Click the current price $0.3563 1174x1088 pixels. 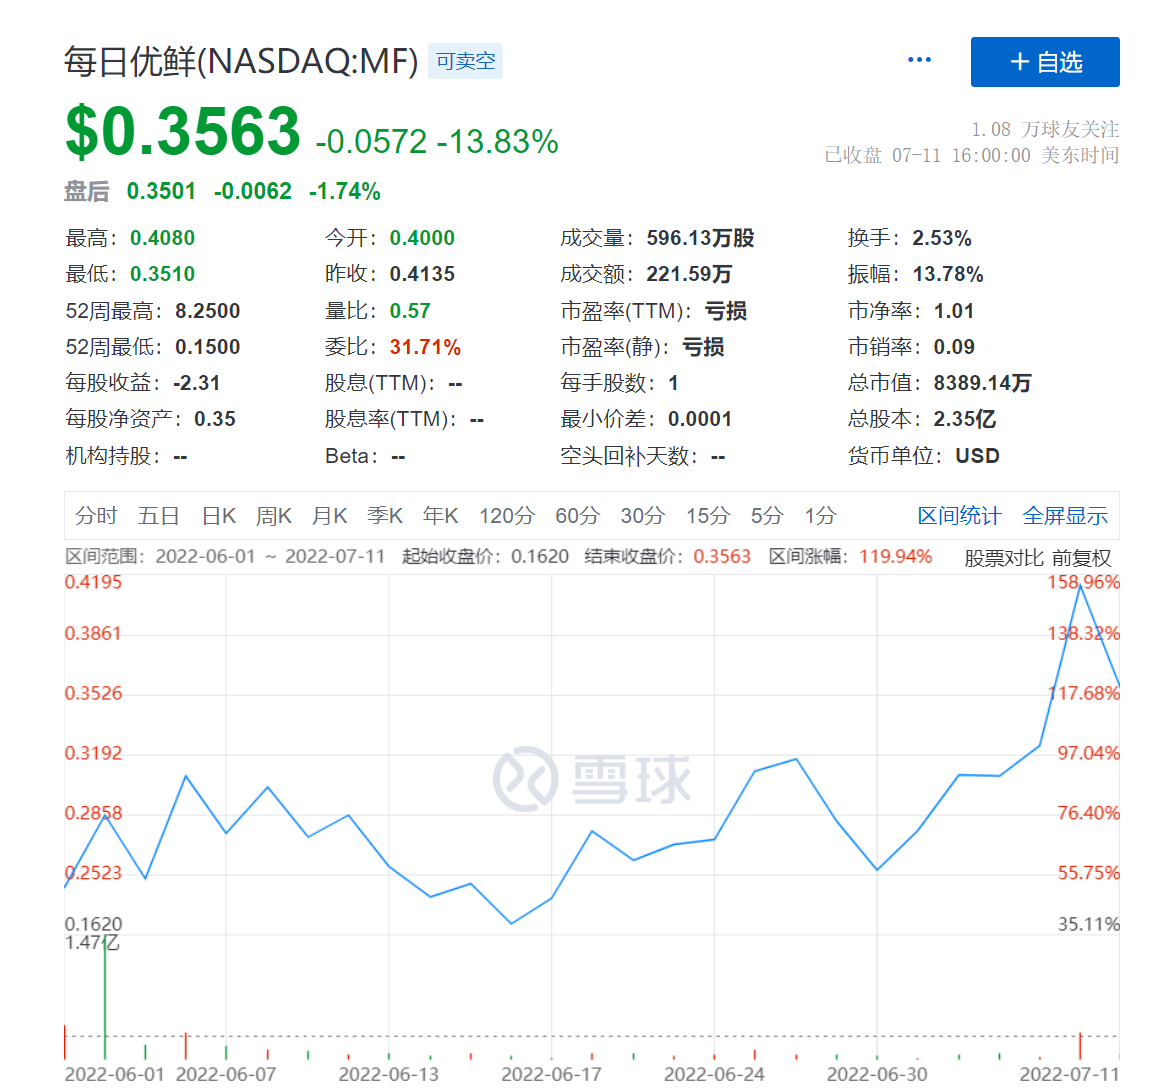coord(183,132)
